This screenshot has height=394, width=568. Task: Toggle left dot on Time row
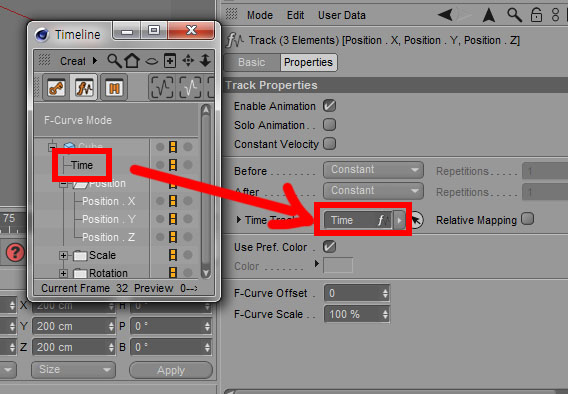pyautogui.click(x=160, y=165)
